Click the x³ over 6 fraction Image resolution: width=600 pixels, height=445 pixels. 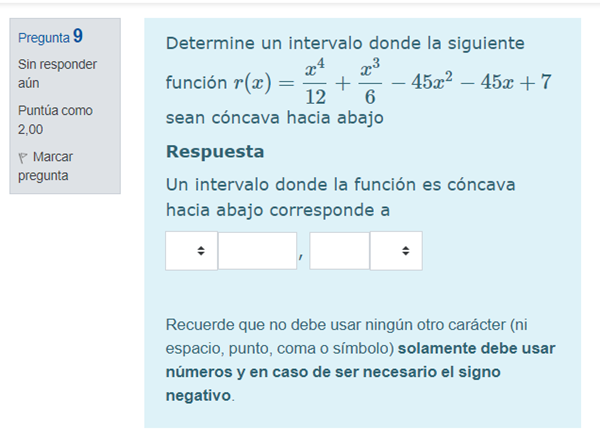coord(369,82)
